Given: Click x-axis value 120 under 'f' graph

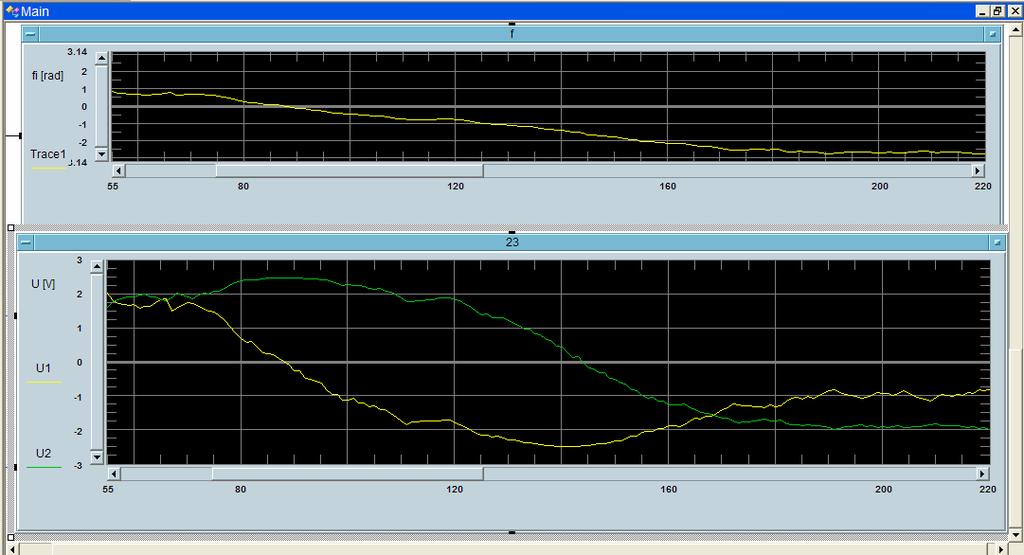Looking at the screenshot, I should [x=455, y=186].
